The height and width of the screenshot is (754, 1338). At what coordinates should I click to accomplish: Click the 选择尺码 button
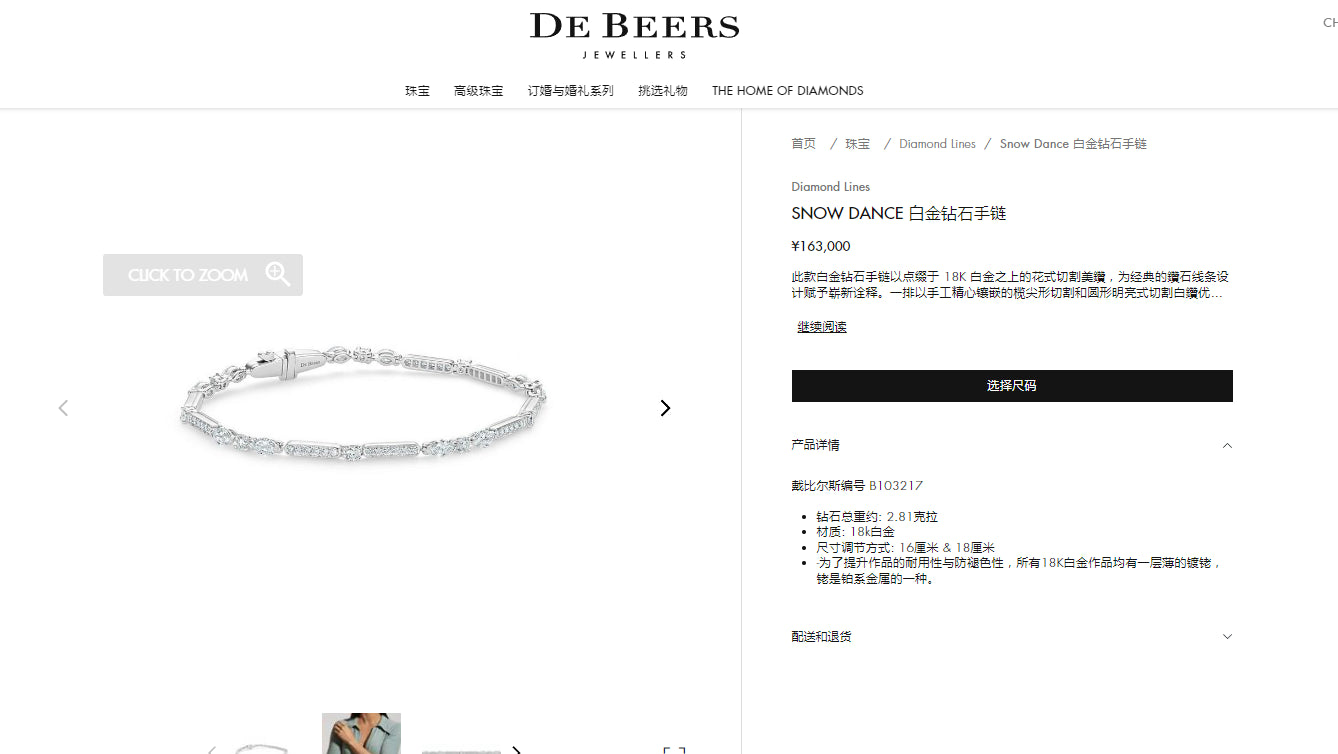coord(1012,386)
